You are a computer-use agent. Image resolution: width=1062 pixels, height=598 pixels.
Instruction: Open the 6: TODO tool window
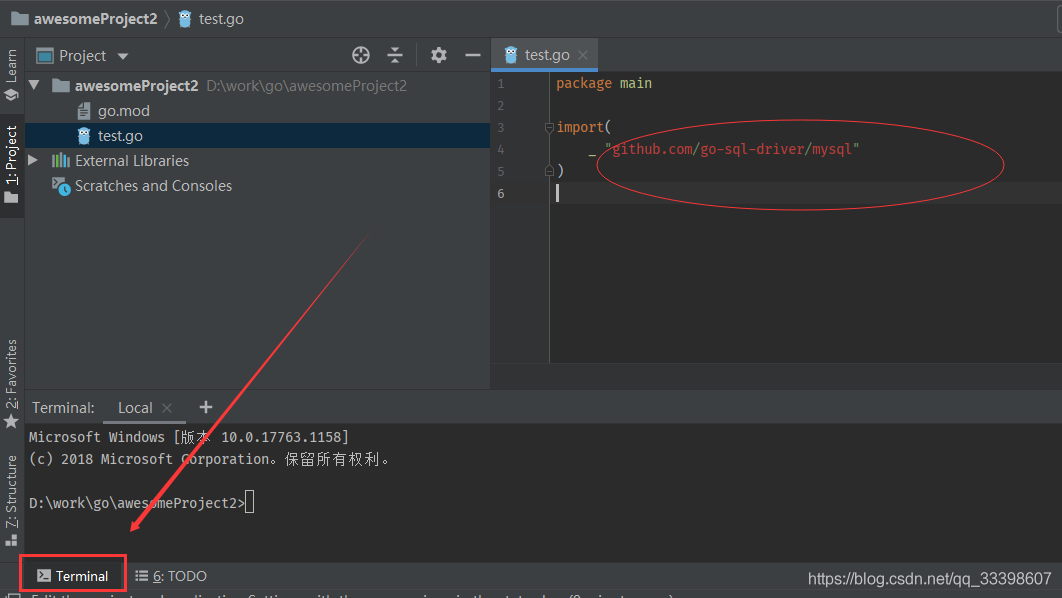[171, 576]
